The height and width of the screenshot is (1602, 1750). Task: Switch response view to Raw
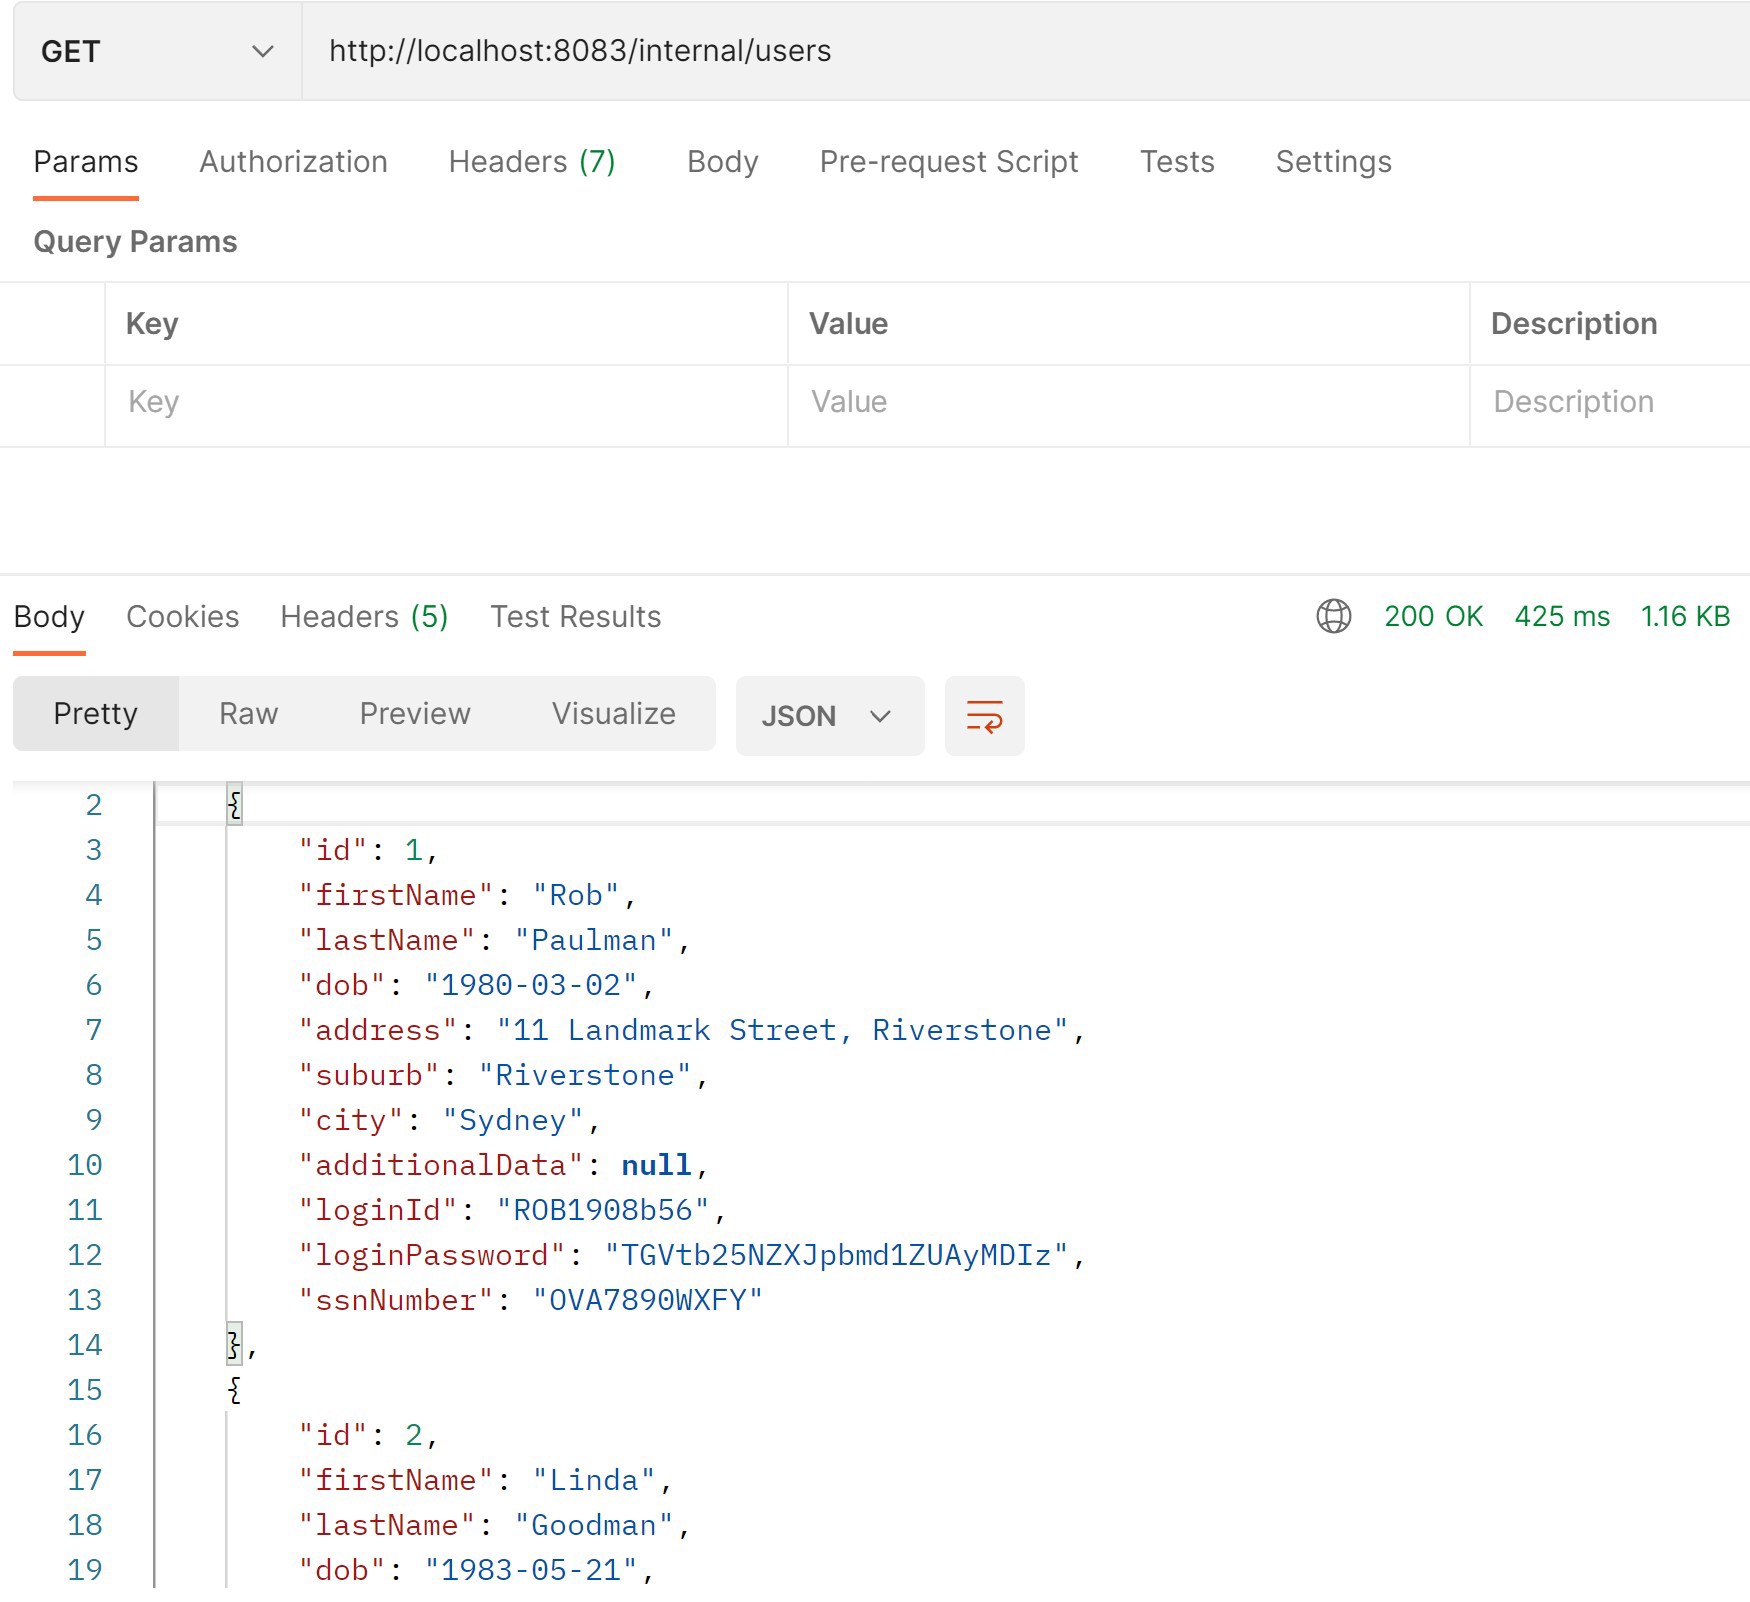point(248,714)
